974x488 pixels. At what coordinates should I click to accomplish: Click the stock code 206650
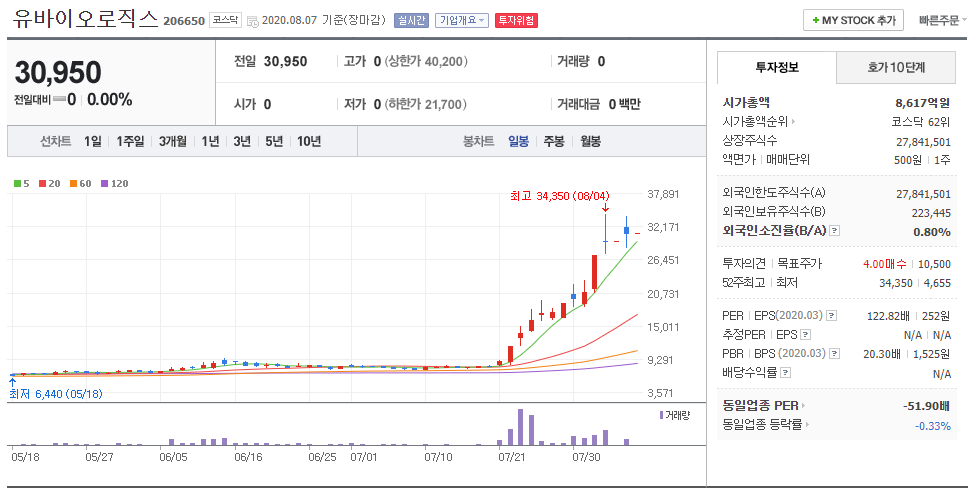click(x=184, y=21)
